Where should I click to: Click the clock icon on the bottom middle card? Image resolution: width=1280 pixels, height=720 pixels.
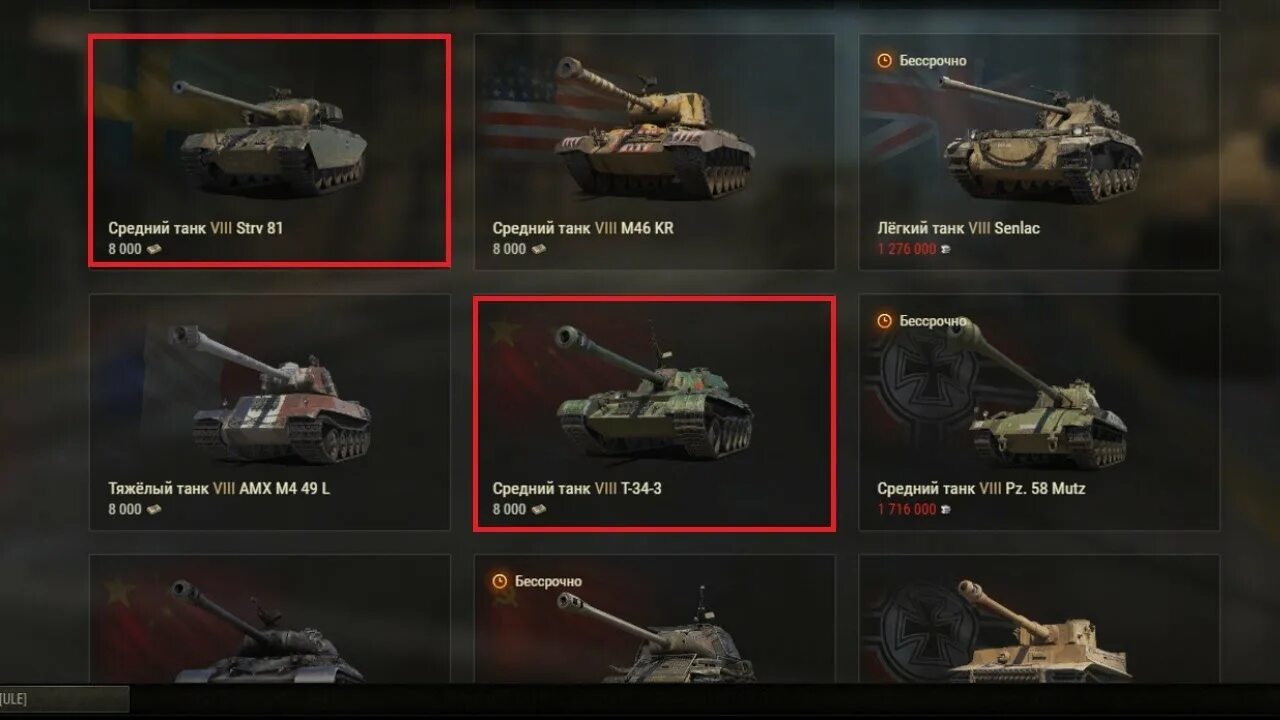point(500,581)
